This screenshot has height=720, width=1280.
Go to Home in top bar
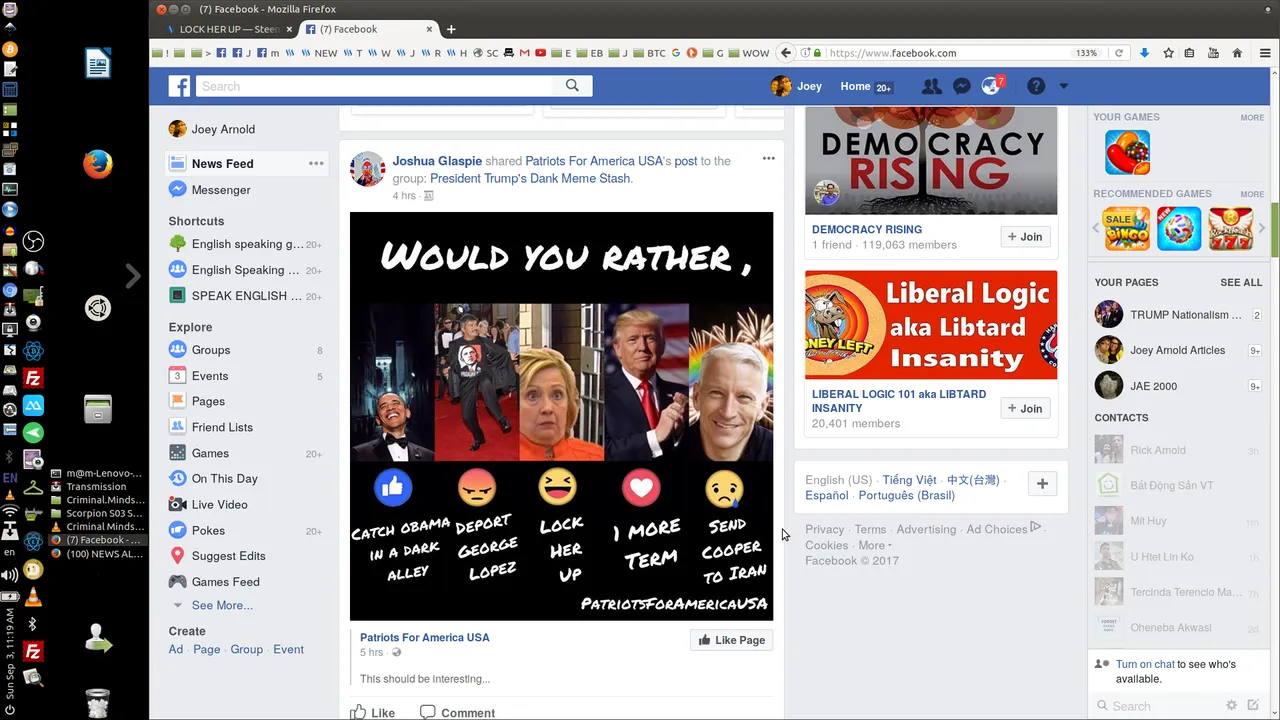click(x=855, y=87)
